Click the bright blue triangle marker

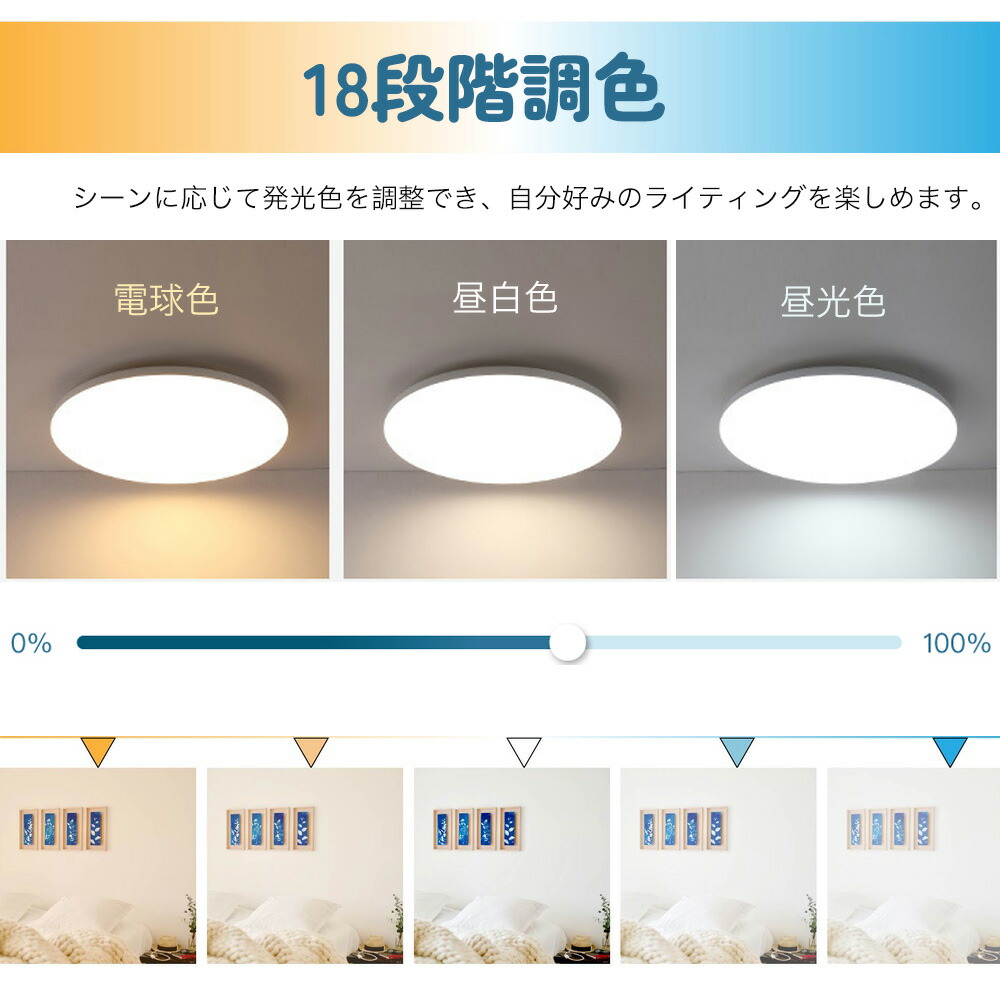950,751
